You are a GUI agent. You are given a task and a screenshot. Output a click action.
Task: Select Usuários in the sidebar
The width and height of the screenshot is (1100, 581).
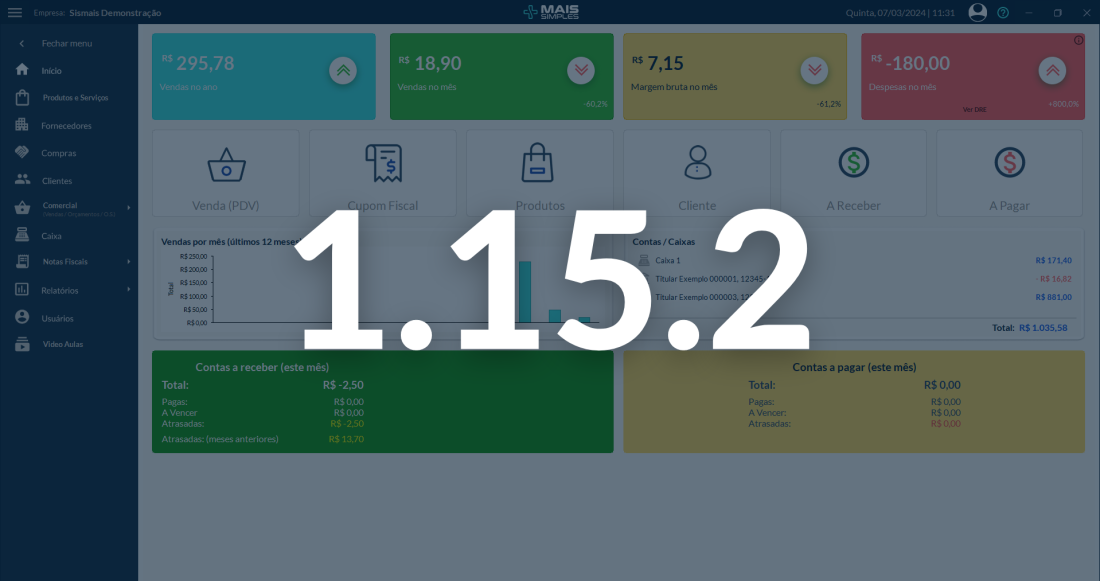pos(58,319)
